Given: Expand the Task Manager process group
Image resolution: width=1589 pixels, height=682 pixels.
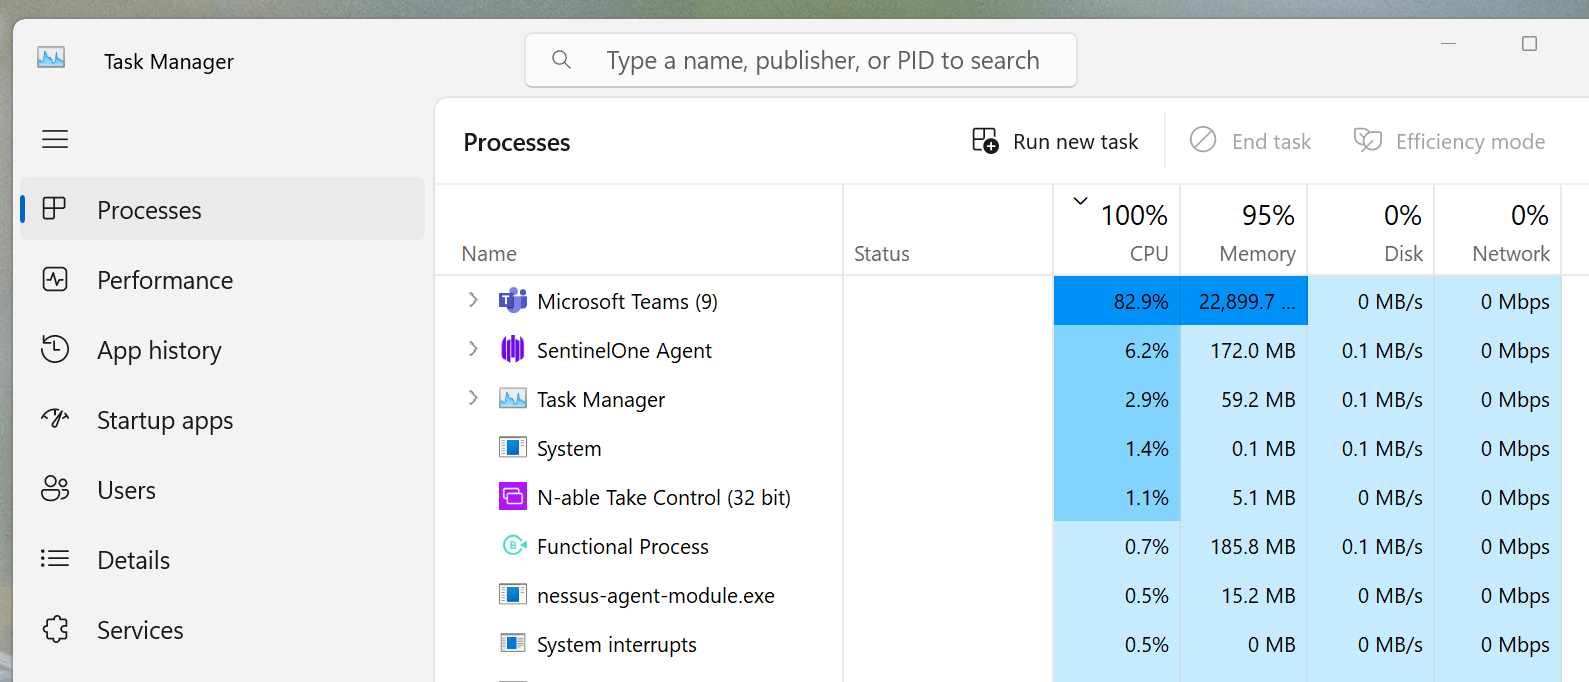Looking at the screenshot, I should click(x=473, y=397).
